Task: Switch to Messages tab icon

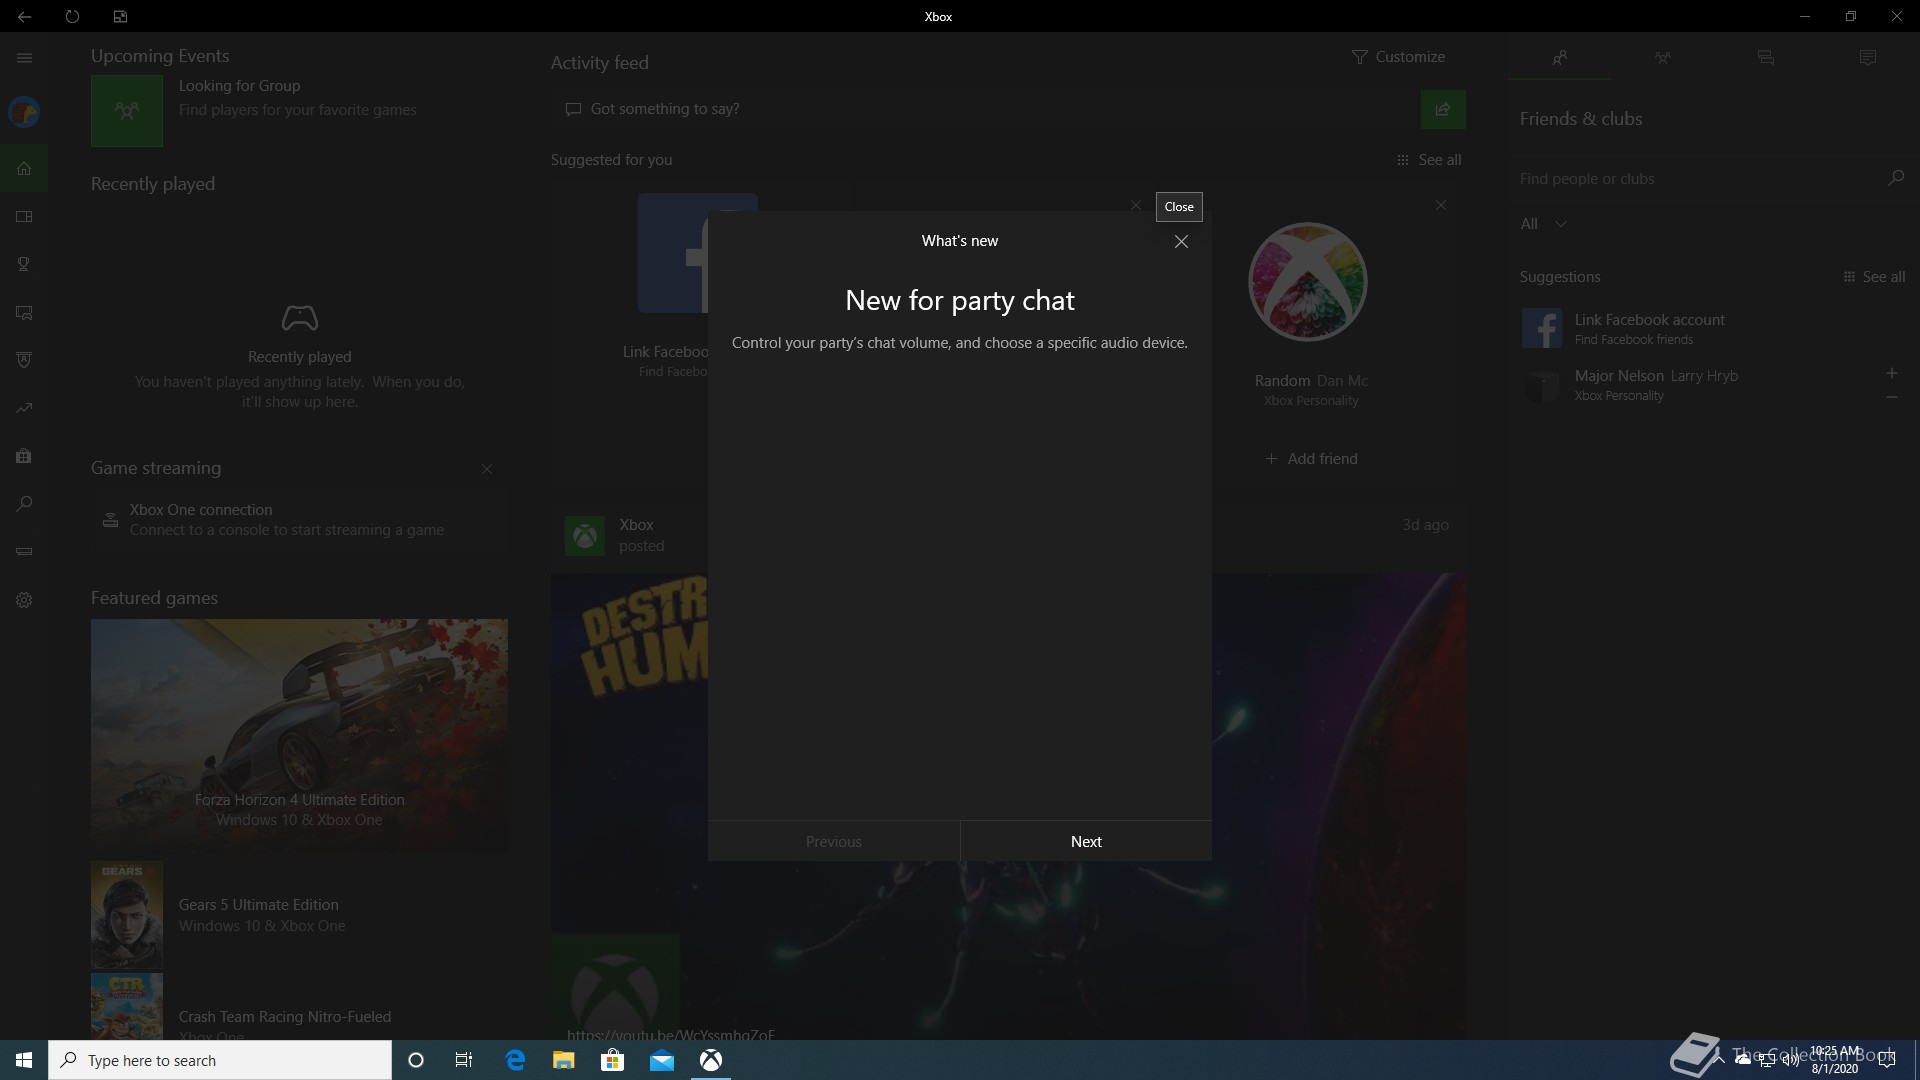Action: pos(1765,58)
